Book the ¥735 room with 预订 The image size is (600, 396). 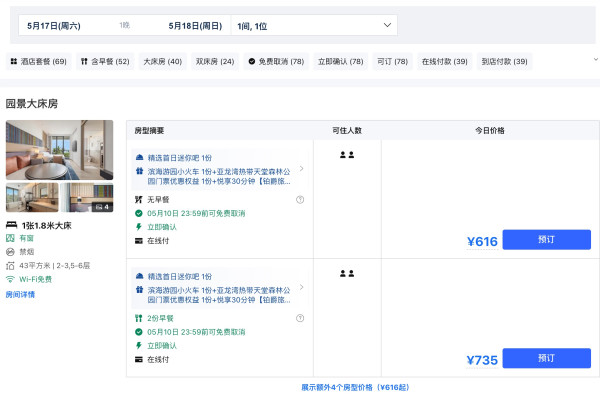tap(546, 358)
